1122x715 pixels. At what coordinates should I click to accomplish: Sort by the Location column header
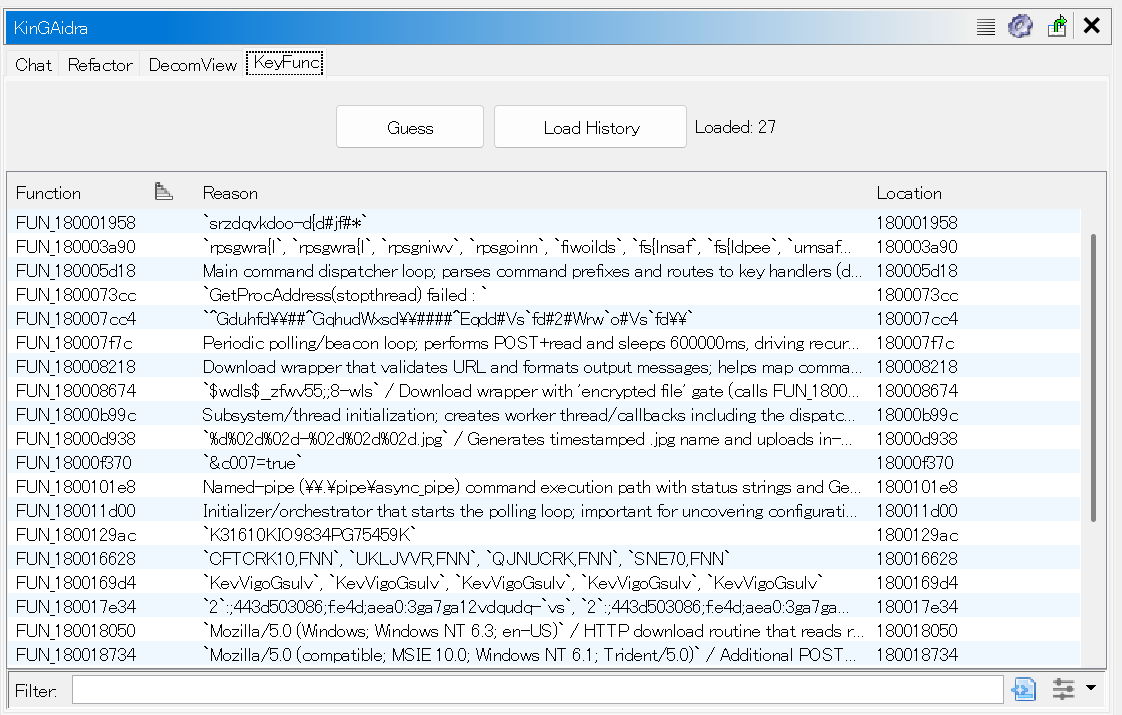(909, 193)
